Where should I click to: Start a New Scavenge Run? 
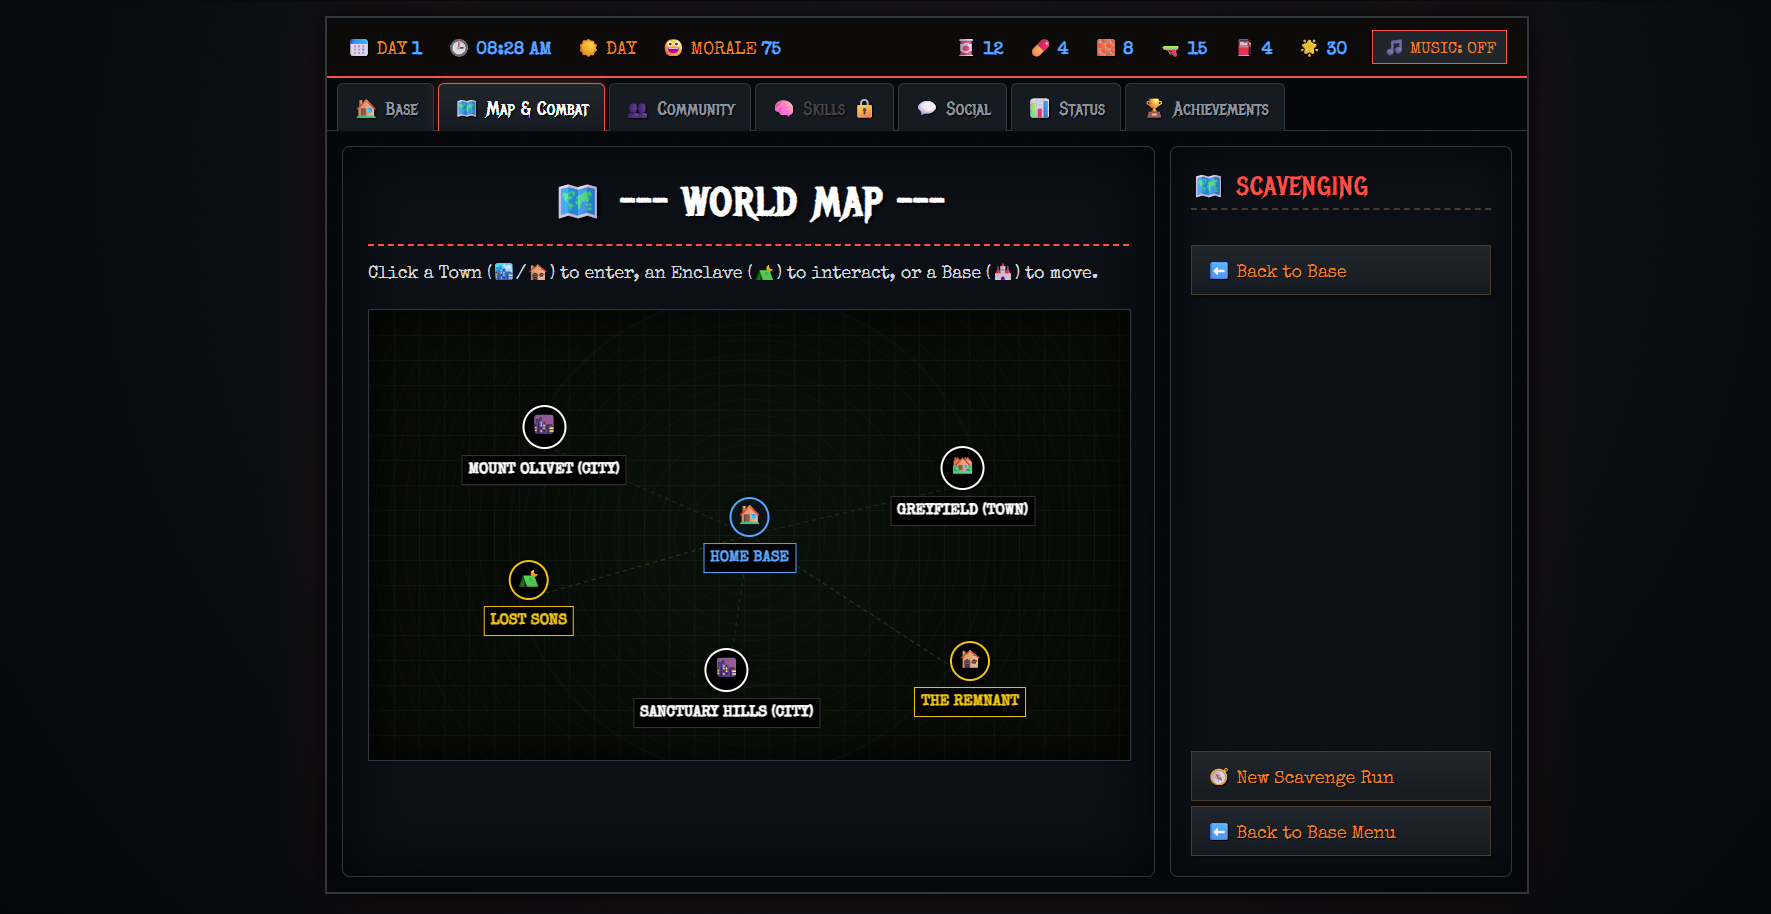1340,776
